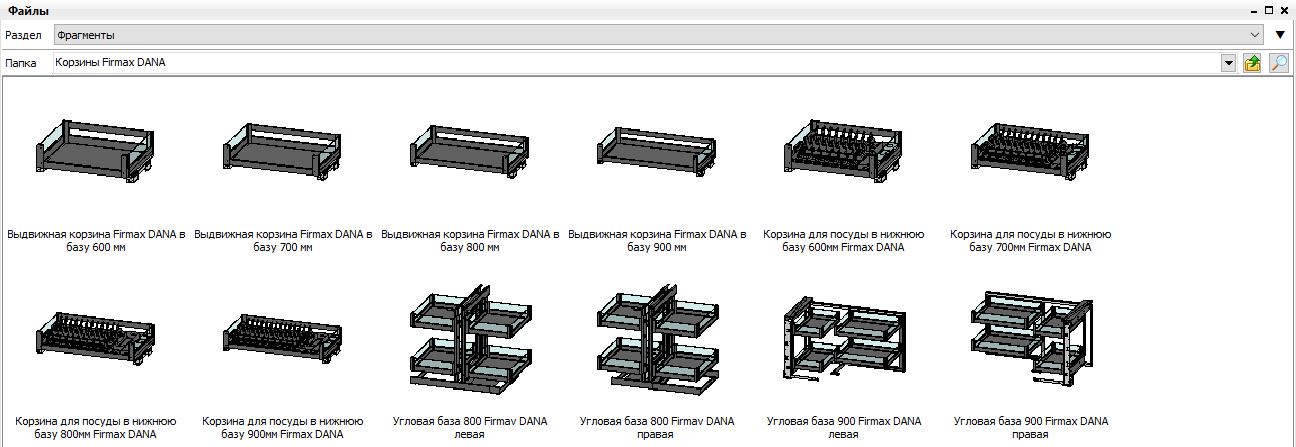This screenshot has width=1296, height=447.
Task: Select thumbnail of pull-out basket 900 мм
Action: 657,153
